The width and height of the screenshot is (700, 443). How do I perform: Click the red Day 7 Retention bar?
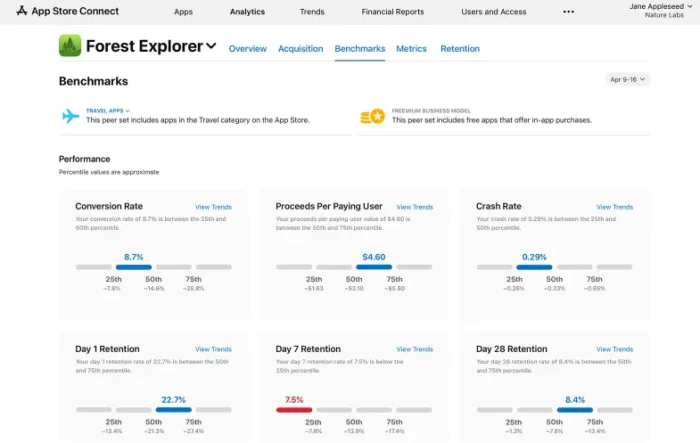(x=294, y=410)
